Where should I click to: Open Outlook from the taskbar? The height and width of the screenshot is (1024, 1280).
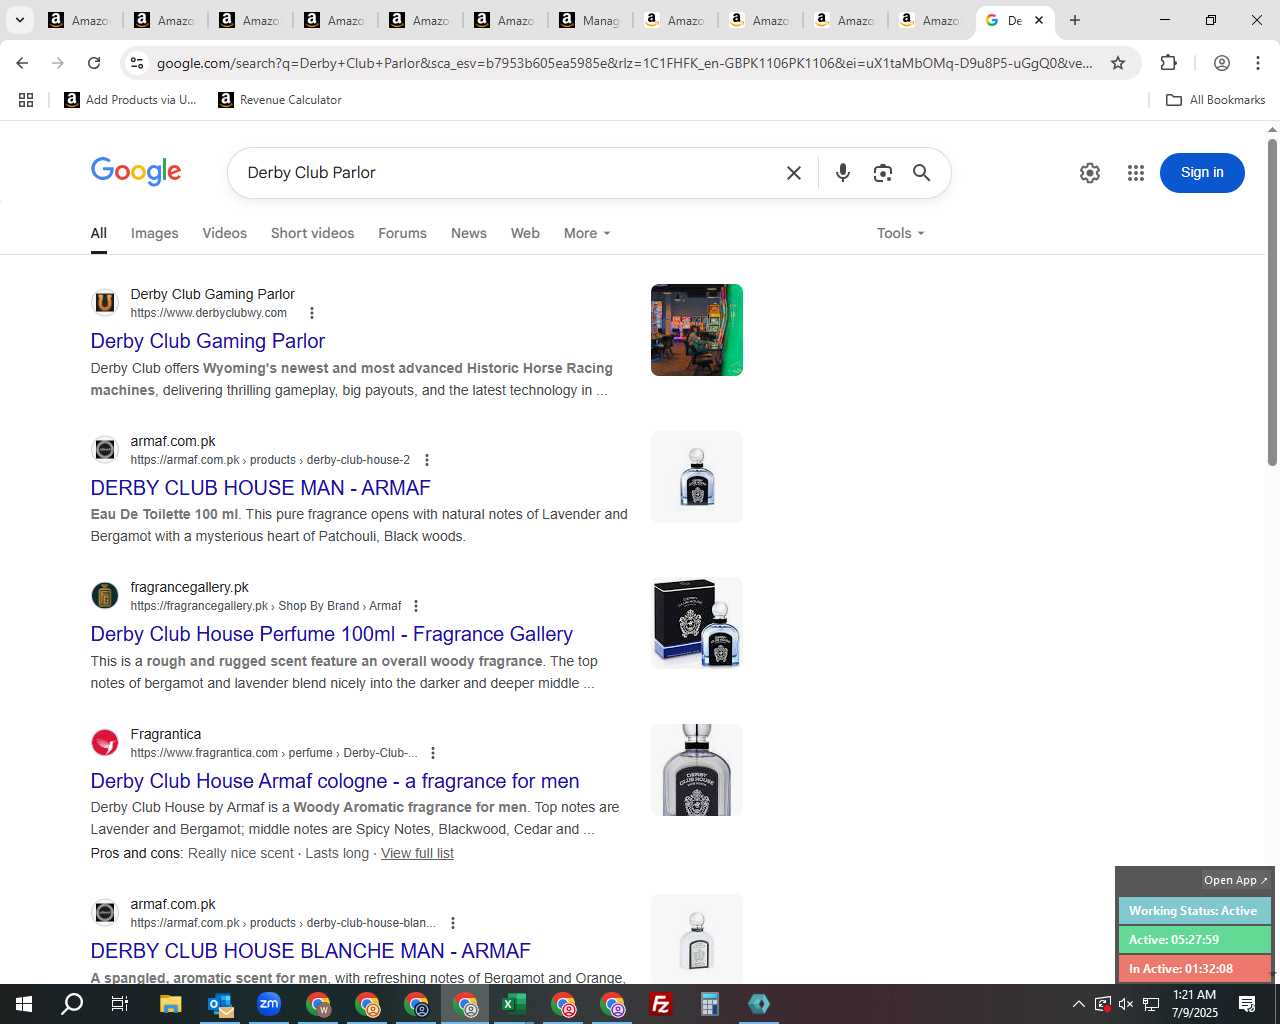(220, 1004)
